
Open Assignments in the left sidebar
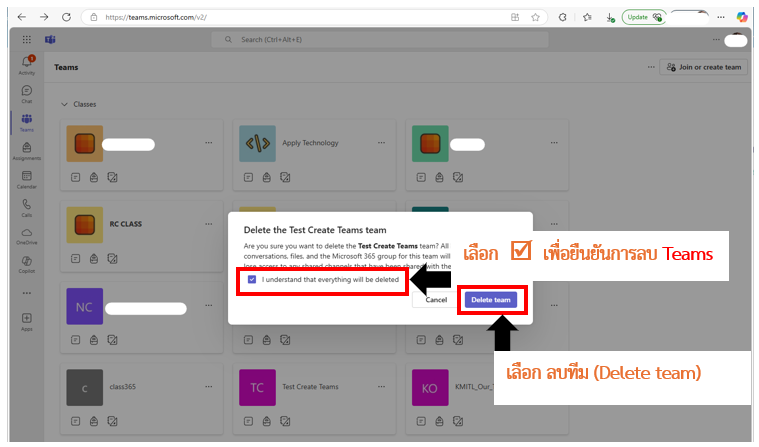[26, 149]
